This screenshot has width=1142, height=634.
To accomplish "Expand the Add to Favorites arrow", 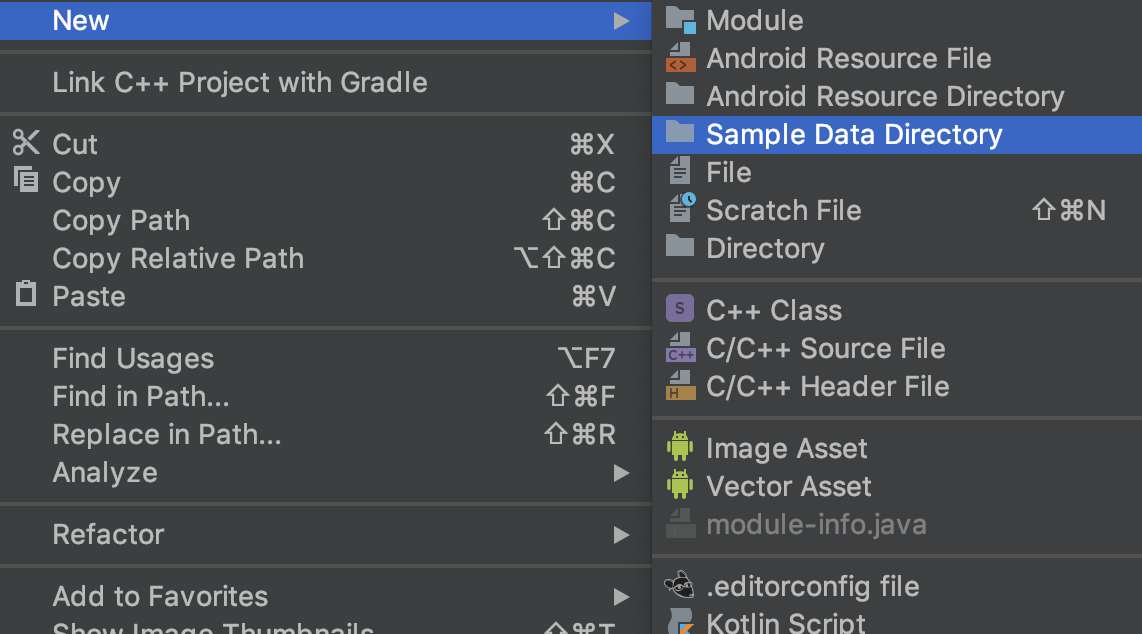I will tap(622, 597).
